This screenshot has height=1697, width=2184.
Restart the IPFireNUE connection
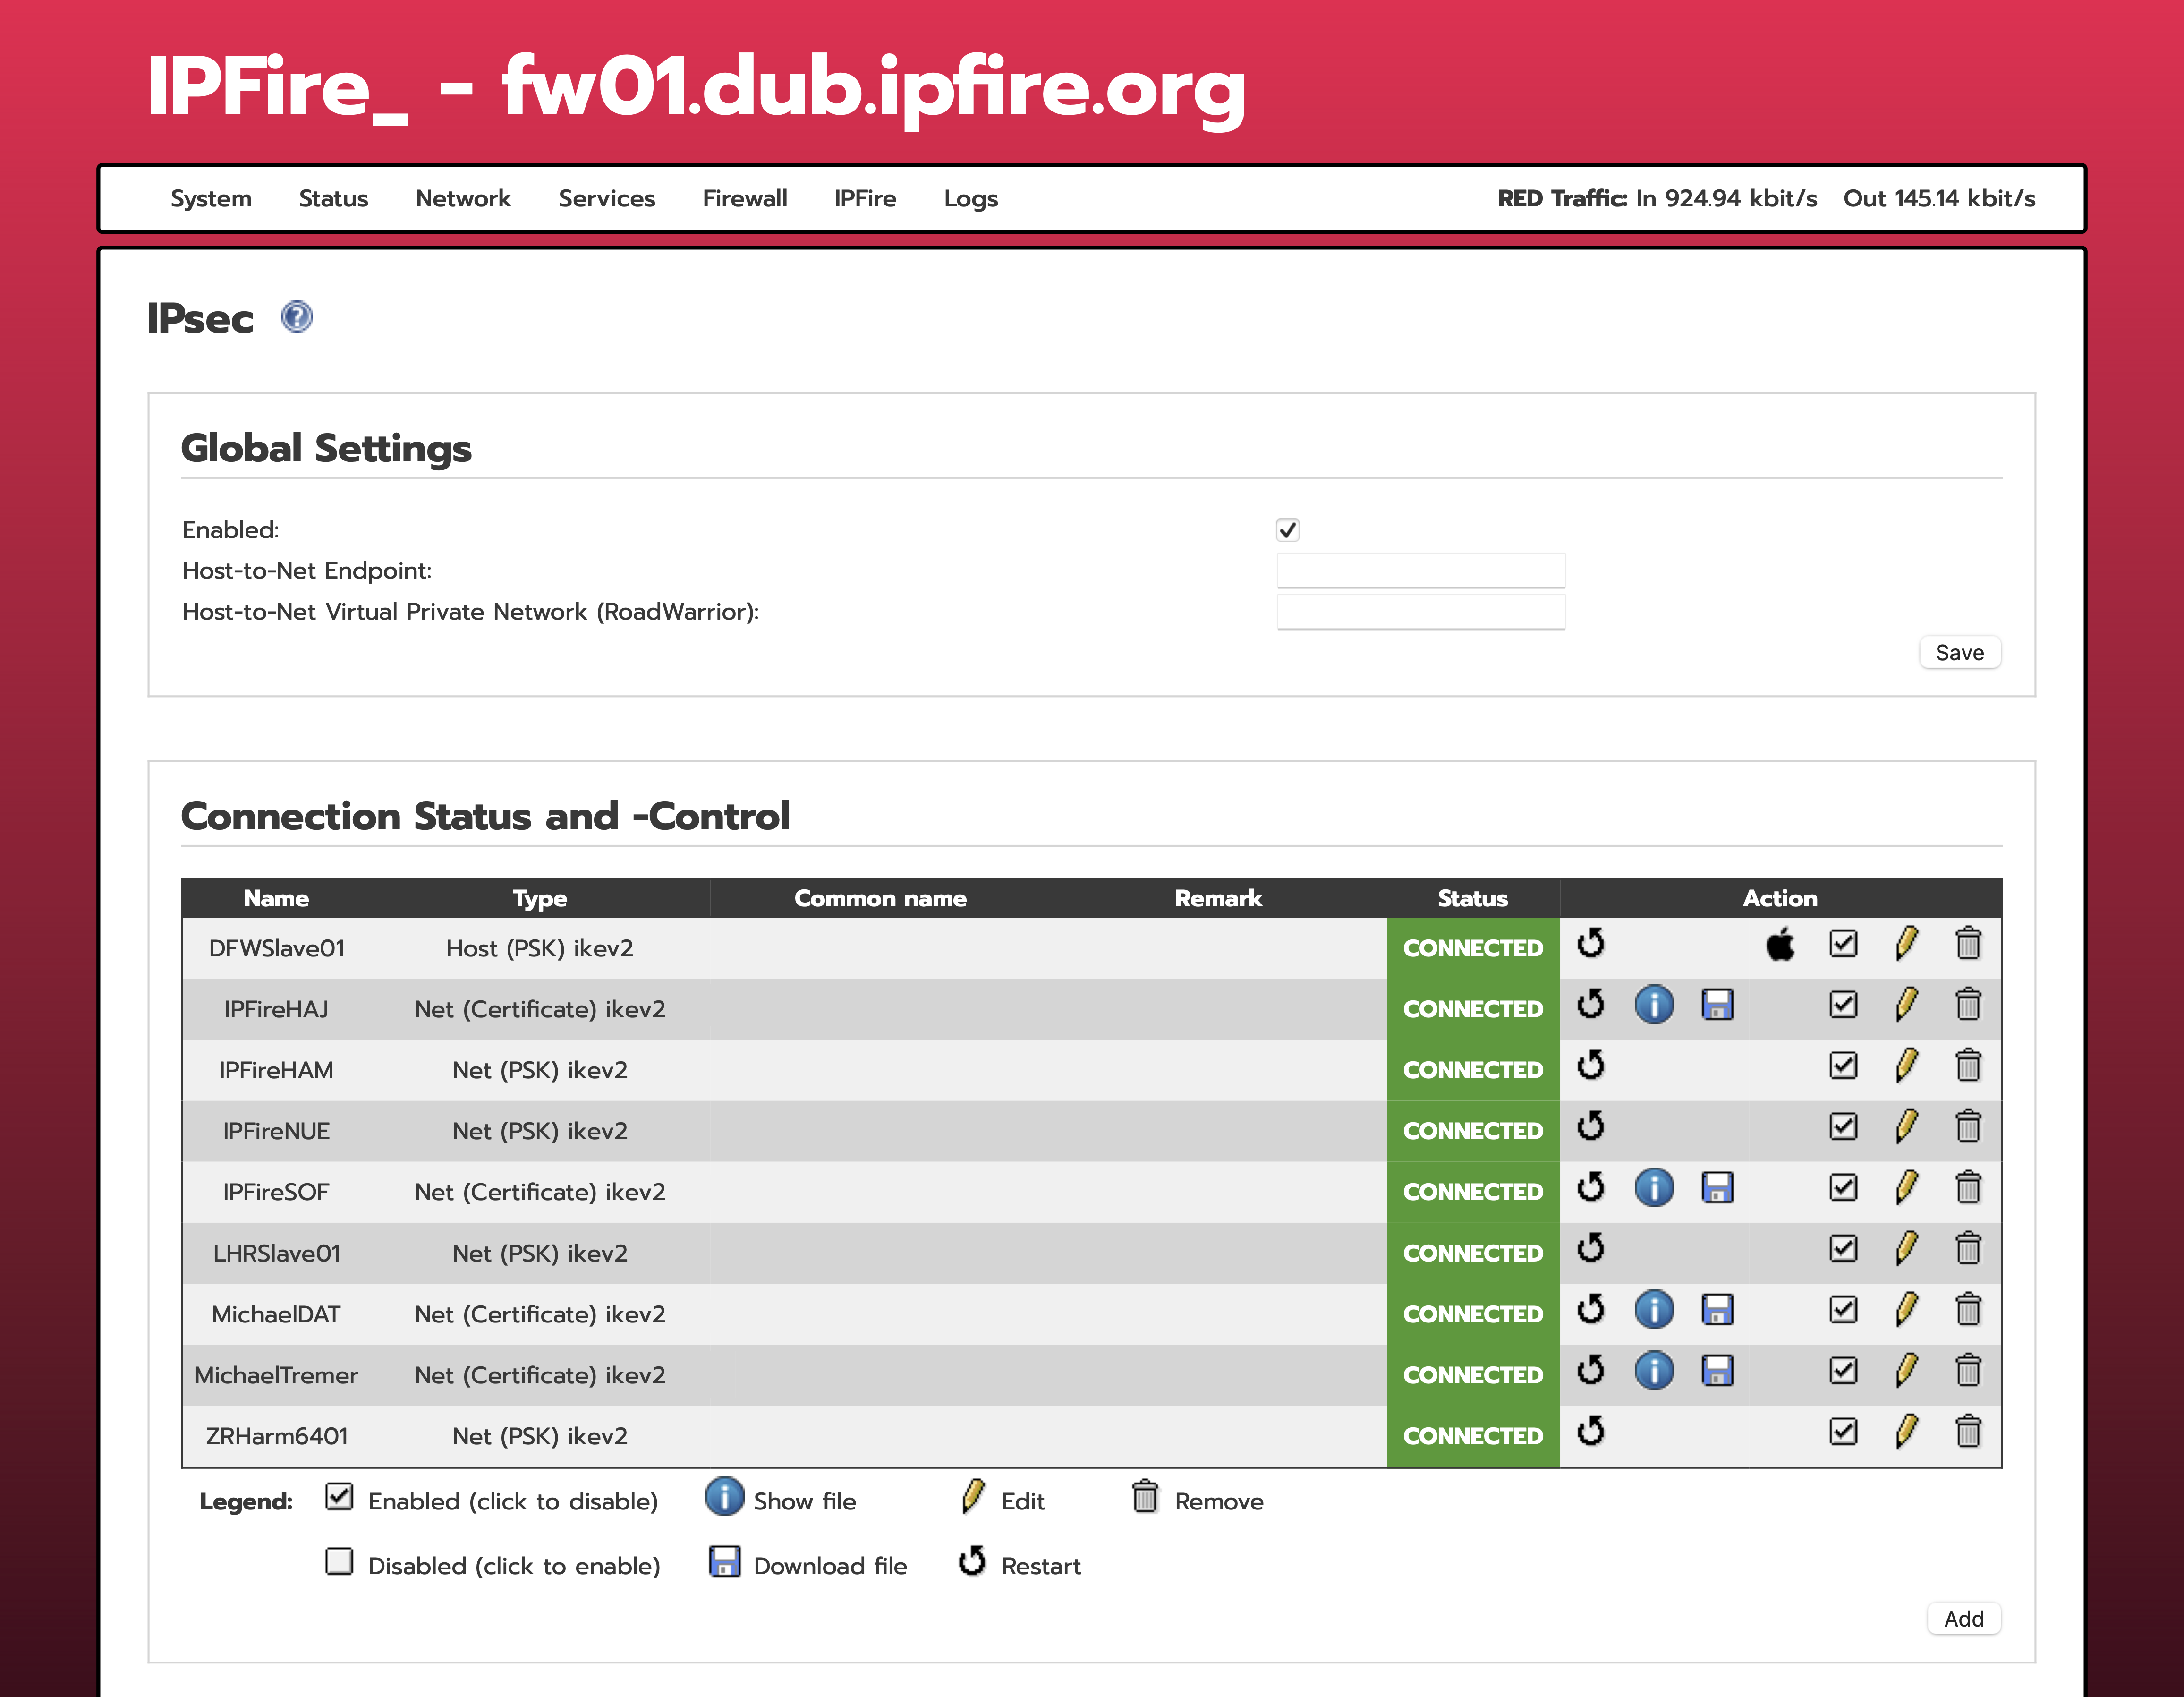tap(1590, 1126)
